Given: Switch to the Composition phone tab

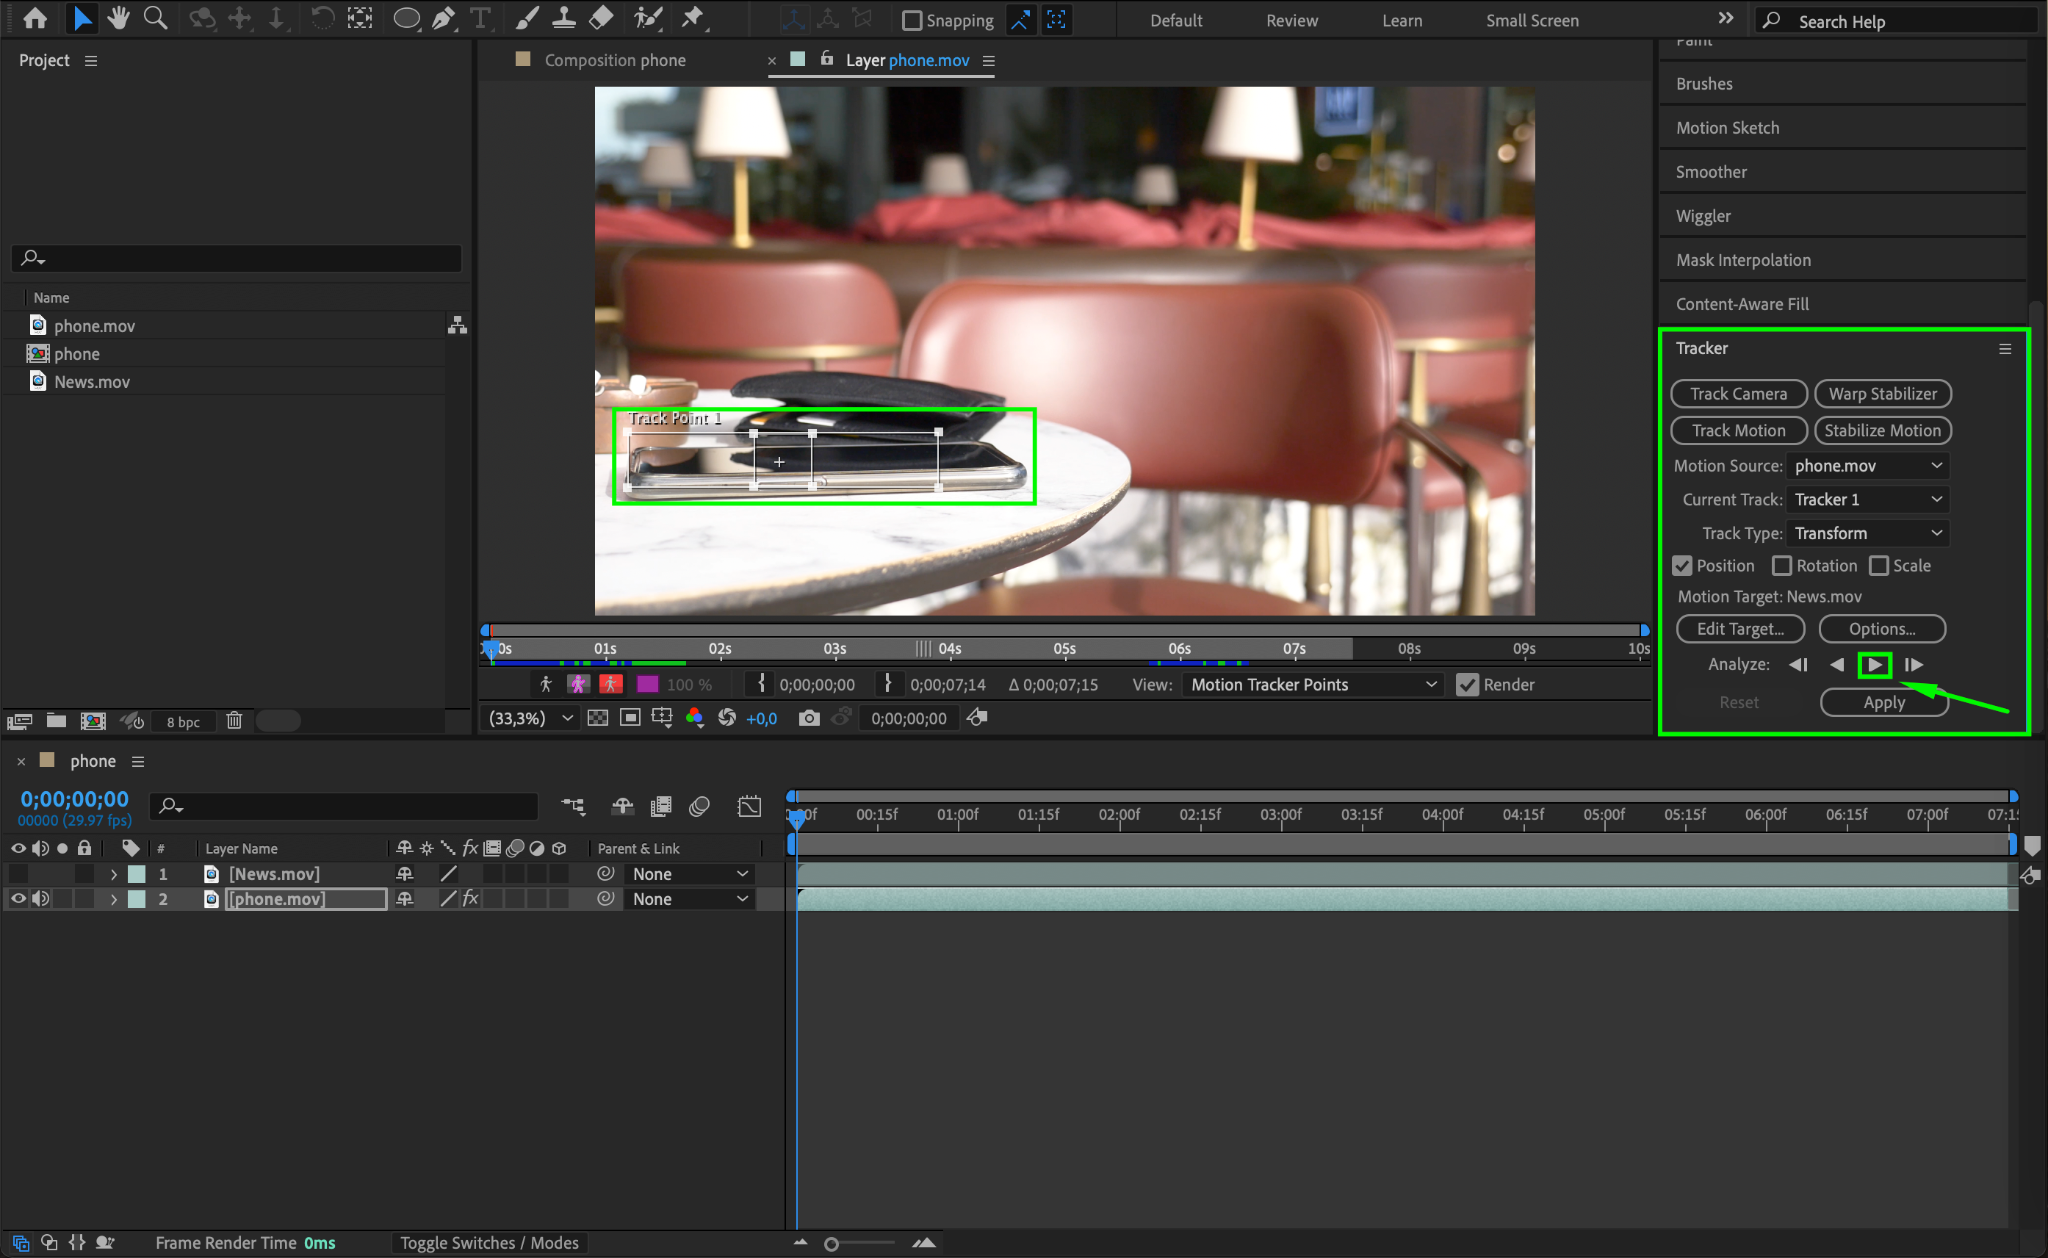Looking at the screenshot, I should click(614, 60).
